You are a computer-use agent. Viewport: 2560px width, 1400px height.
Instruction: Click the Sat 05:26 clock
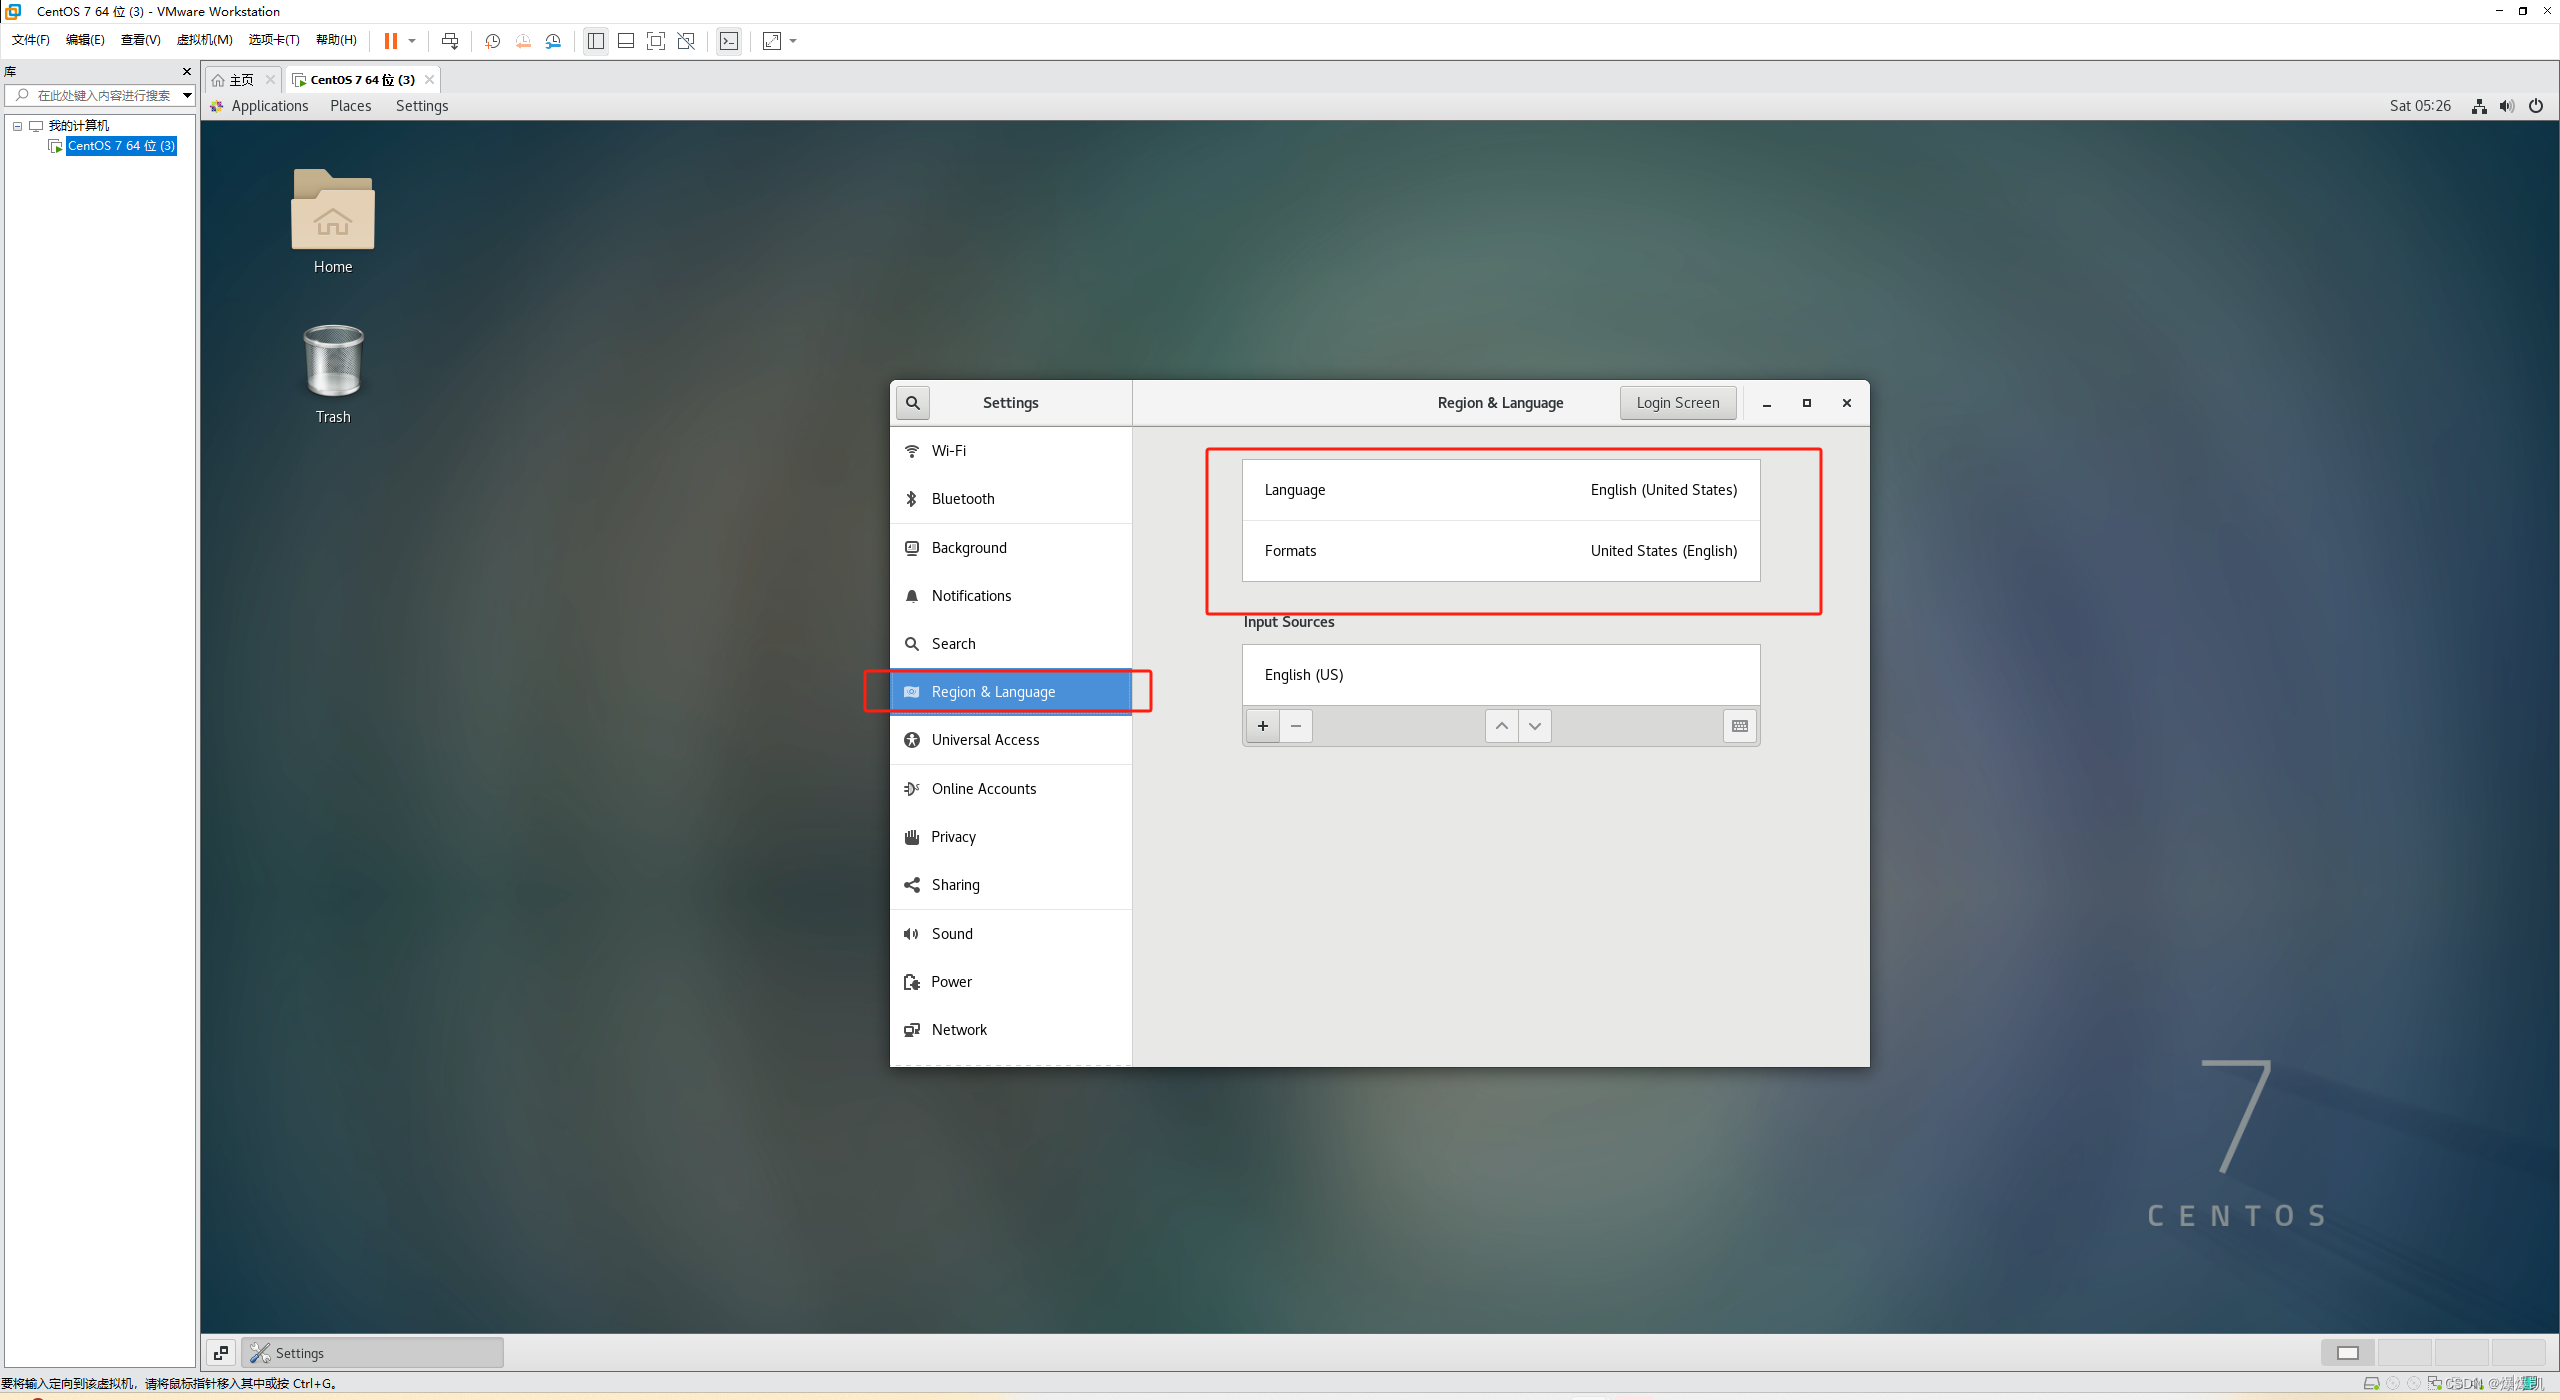coord(2420,106)
